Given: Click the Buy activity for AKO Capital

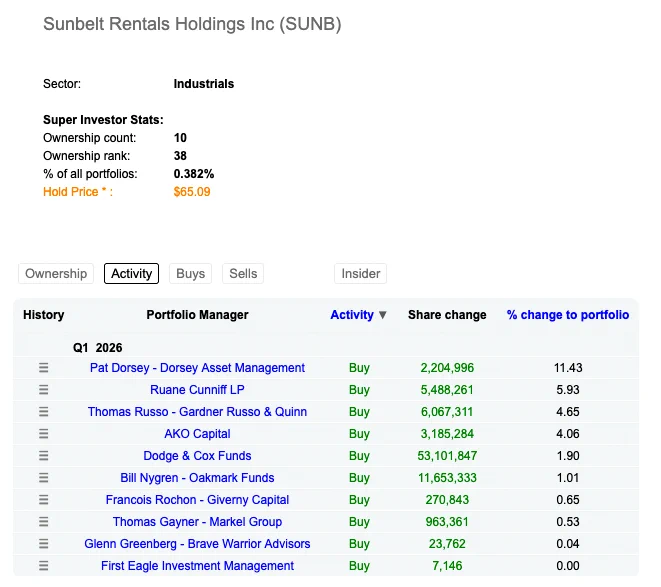Looking at the screenshot, I should pos(359,434).
